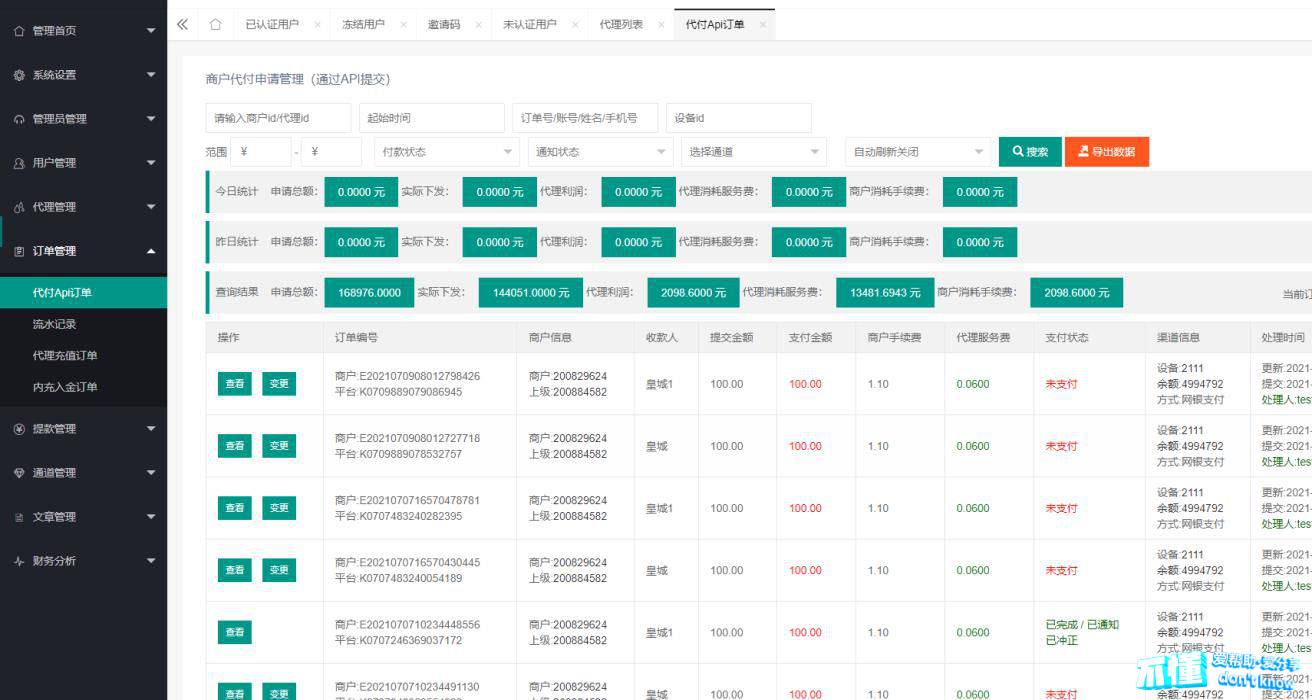Click the 用户管理 user icon in sidebar
Screen dimensions: 1312x700
pos(19,163)
